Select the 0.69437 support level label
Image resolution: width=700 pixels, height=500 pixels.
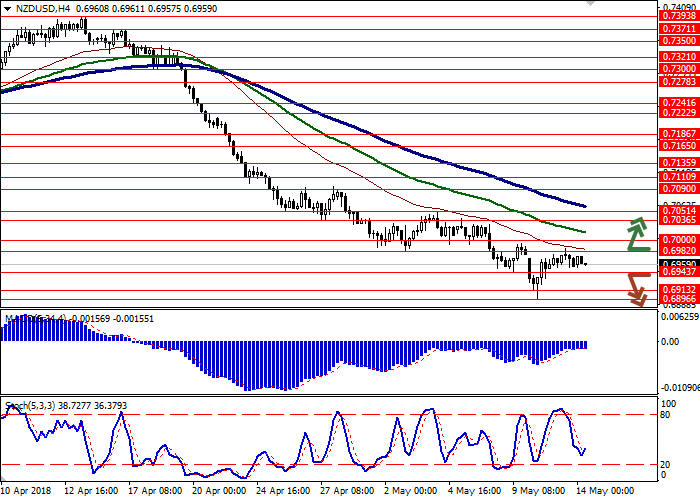(678, 272)
